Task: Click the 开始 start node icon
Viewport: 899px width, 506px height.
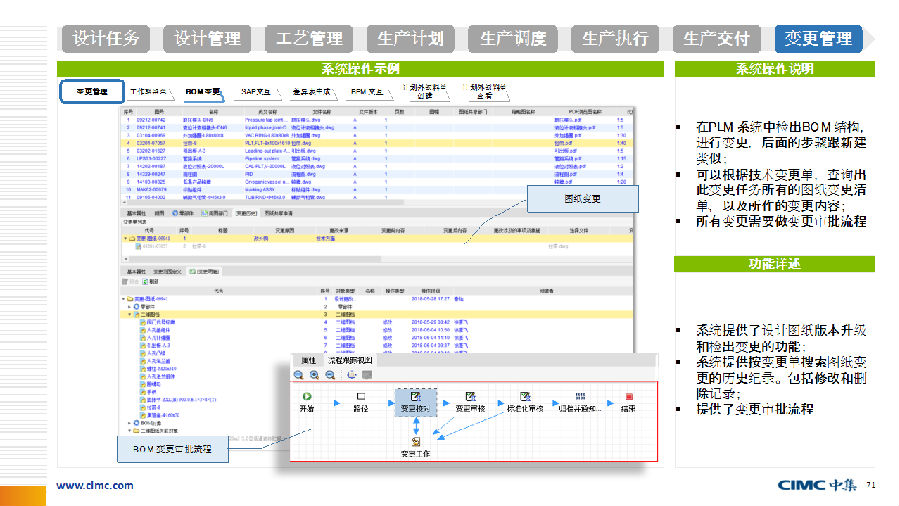Action: pyautogui.click(x=306, y=396)
